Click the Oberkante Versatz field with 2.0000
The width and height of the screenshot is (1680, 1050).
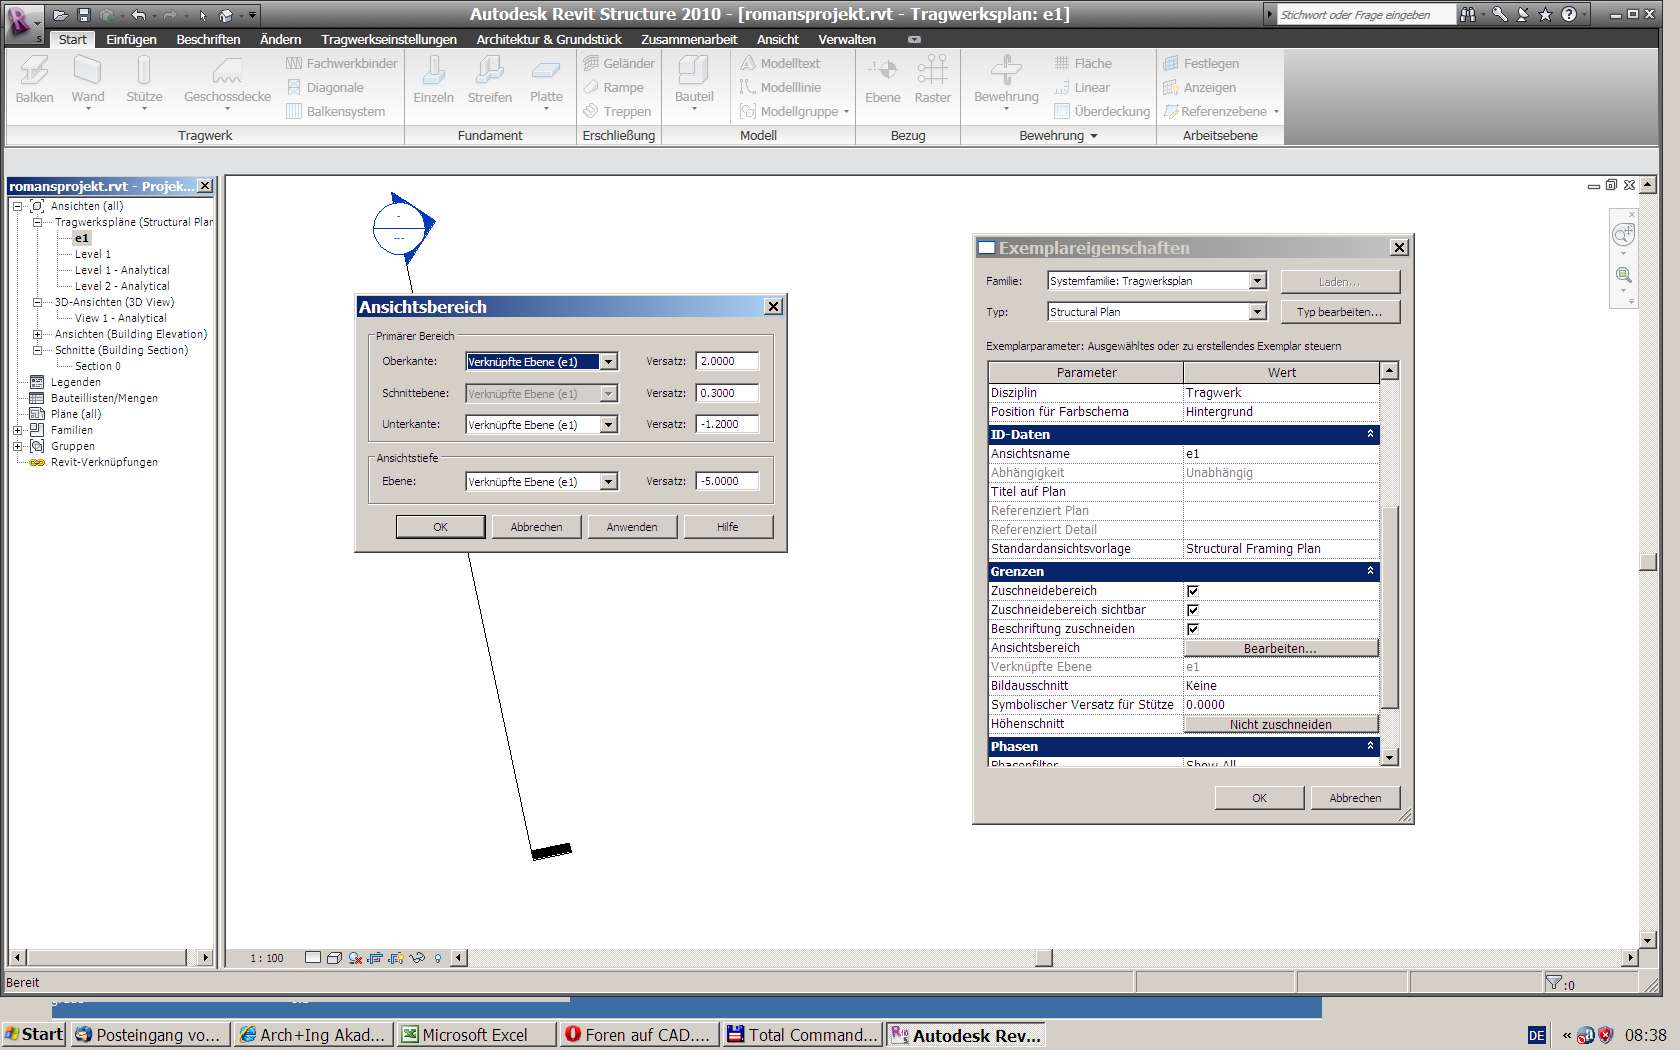point(727,362)
